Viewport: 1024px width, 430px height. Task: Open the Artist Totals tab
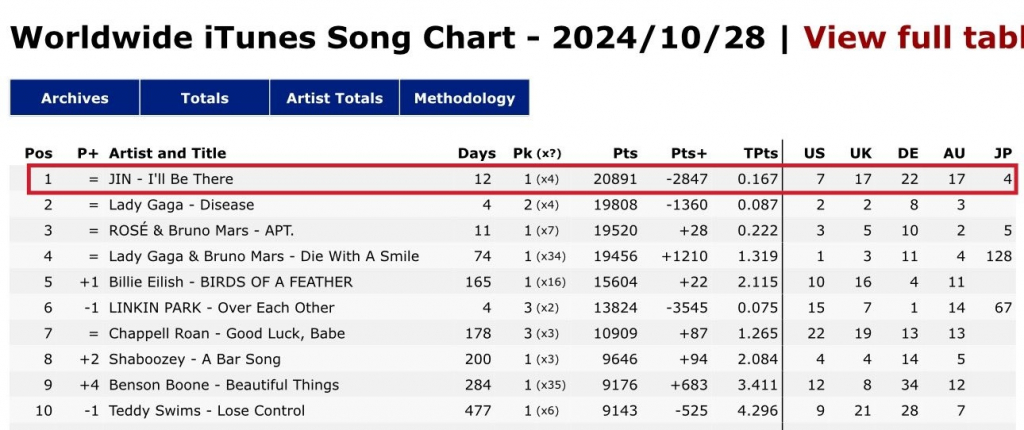pyautogui.click(x=334, y=98)
